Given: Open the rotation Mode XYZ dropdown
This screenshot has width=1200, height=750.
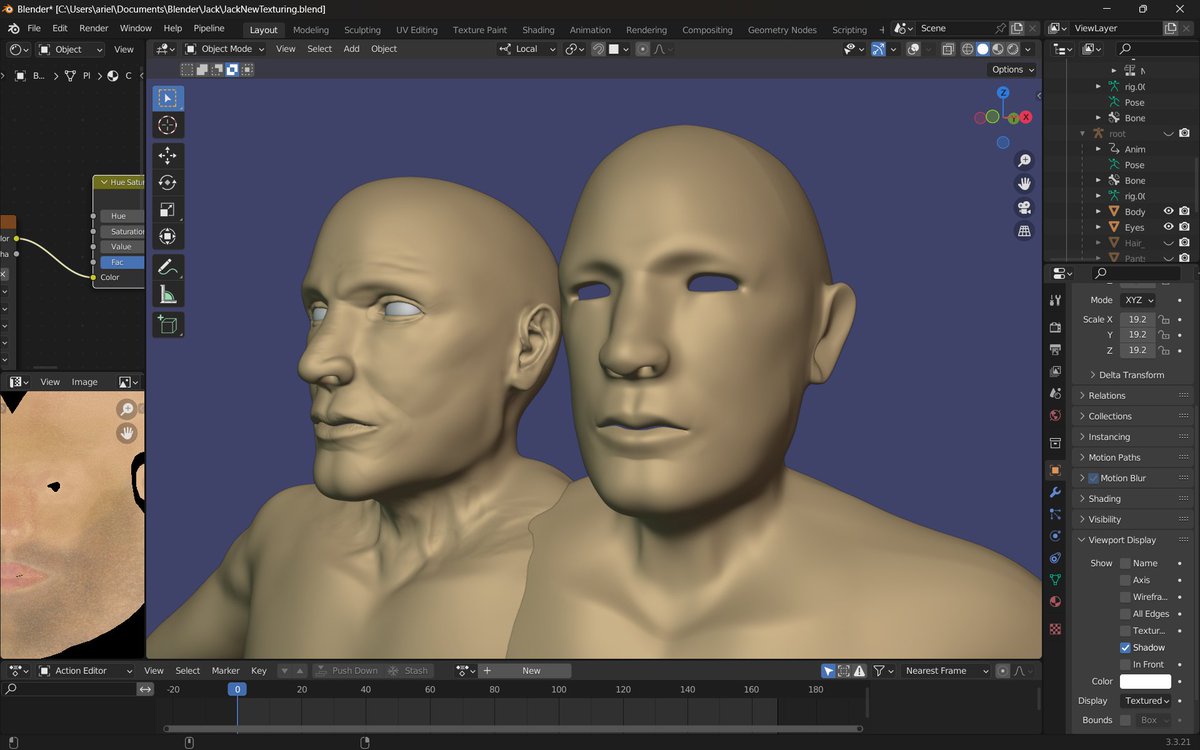Looking at the screenshot, I should pos(1137,300).
